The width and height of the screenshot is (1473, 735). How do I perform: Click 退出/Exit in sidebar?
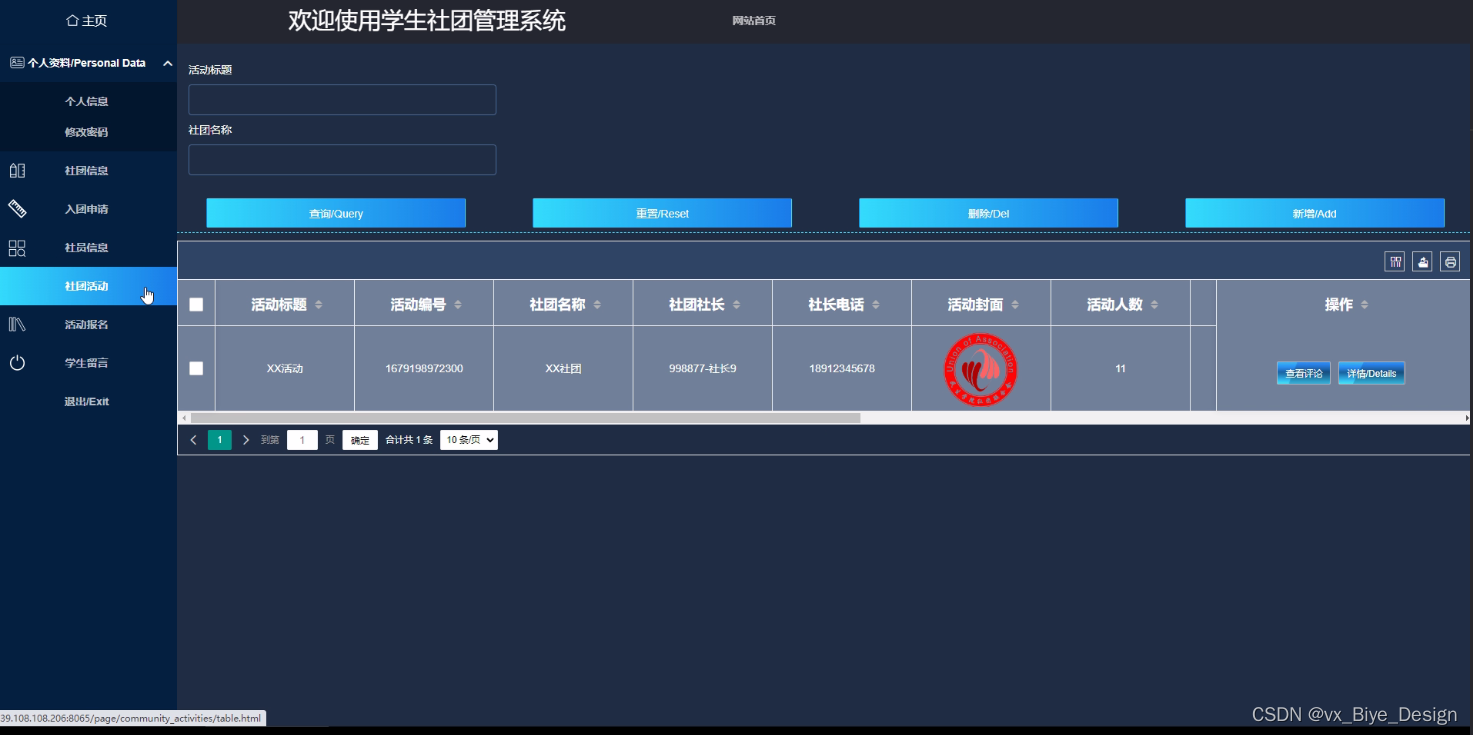tap(88, 401)
